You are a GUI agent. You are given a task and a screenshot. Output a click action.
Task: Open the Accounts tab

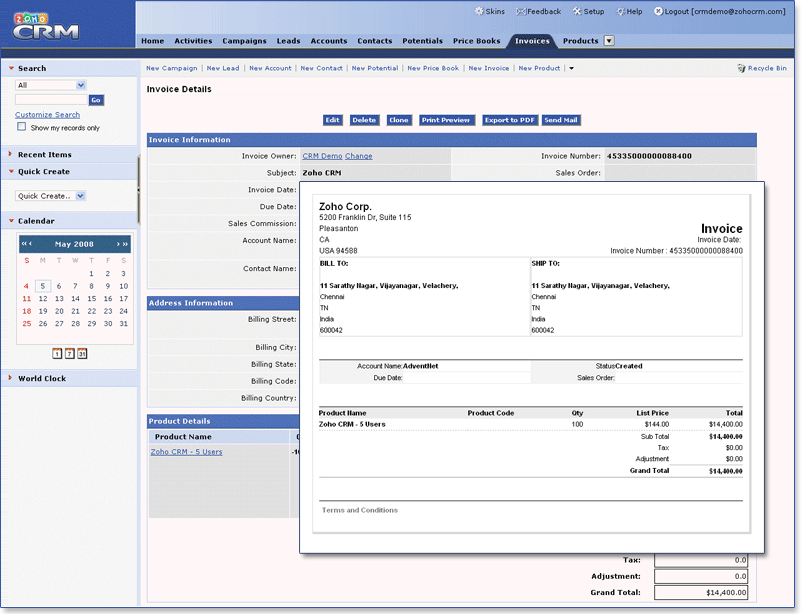click(328, 41)
